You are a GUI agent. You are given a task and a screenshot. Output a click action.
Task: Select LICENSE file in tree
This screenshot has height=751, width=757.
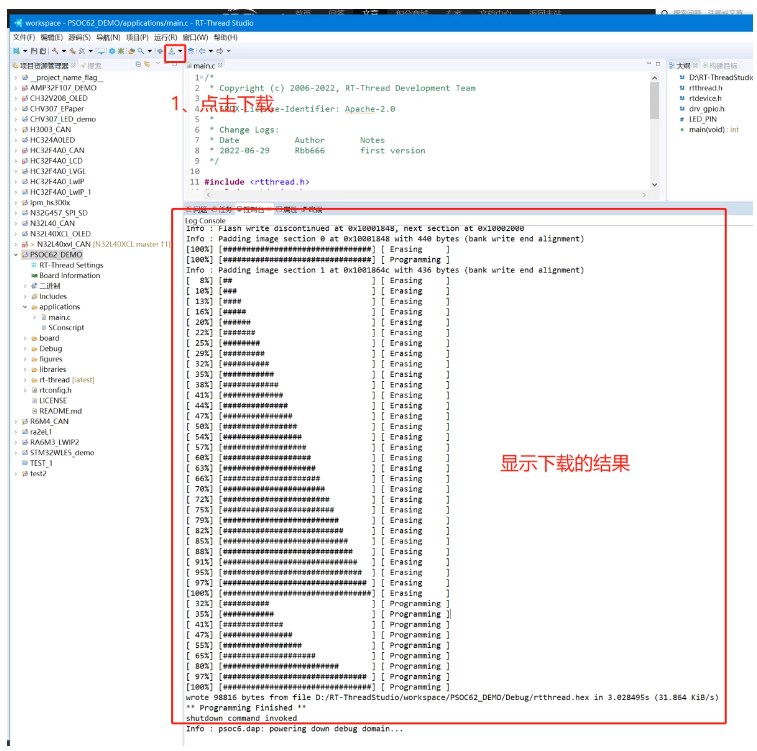pyautogui.click(x=53, y=401)
